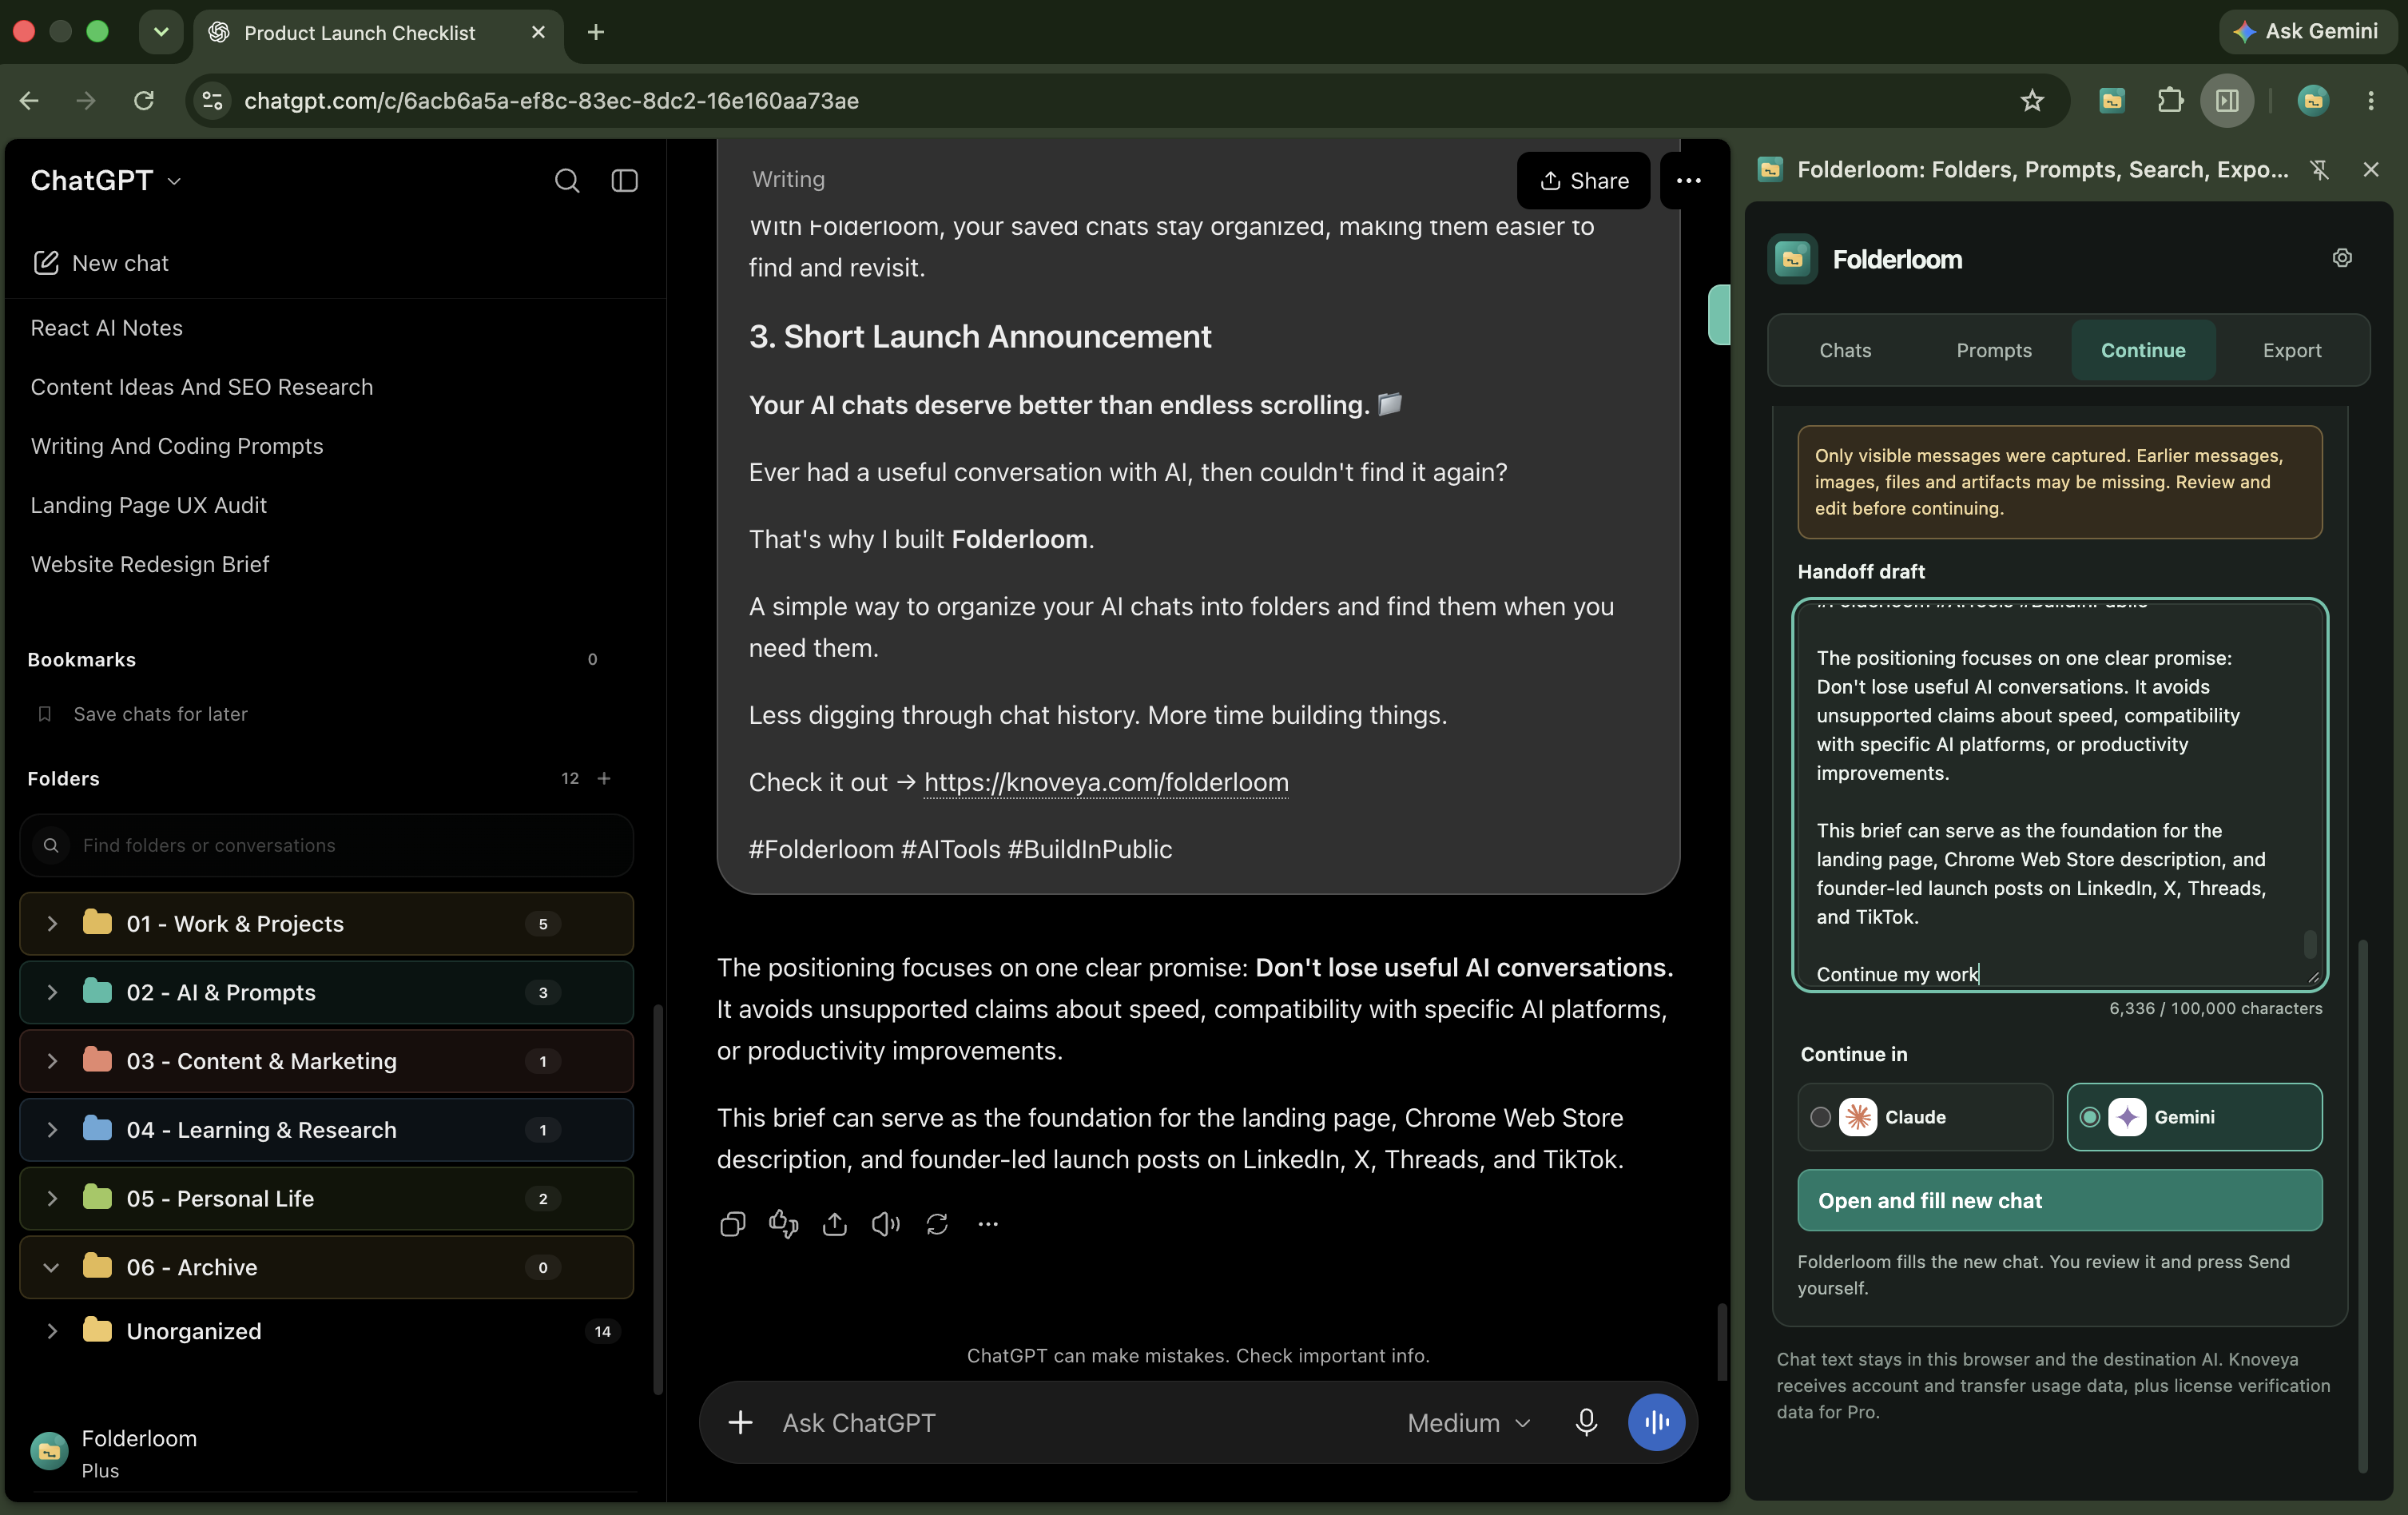Open ChatGPT sidebar search icon
The width and height of the screenshot is (2408, 1515).
(x=567, y=180)
